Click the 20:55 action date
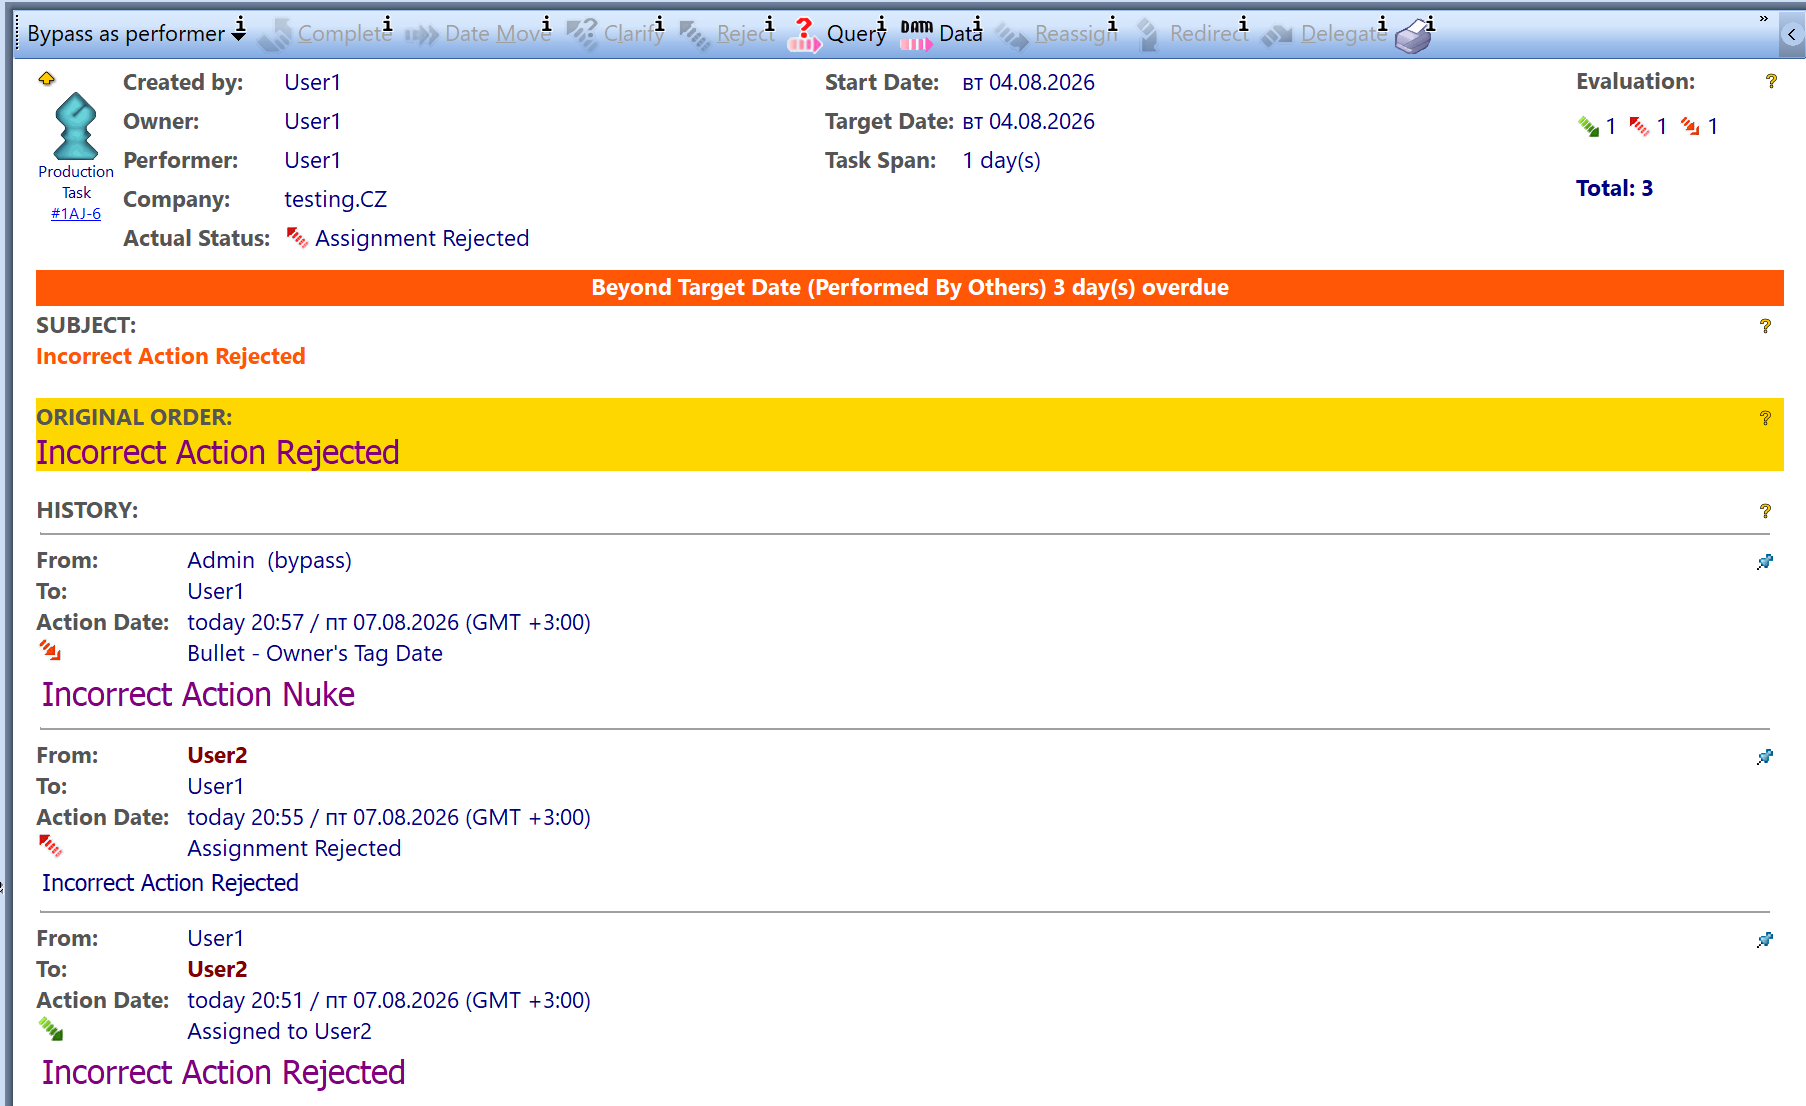The image size is (1806, 1106). 389,817
